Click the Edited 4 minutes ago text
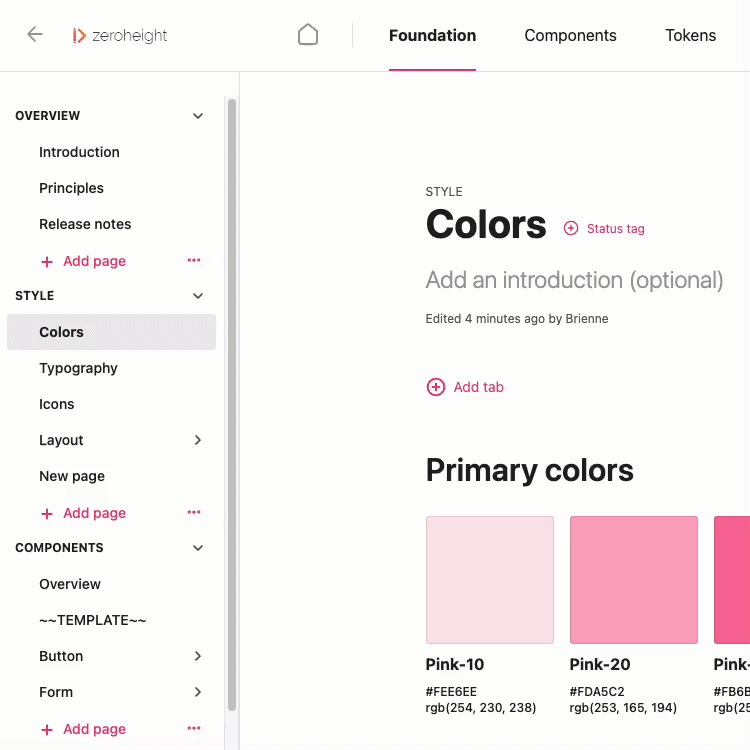The width and height of the screenshot is (750, 750). 517,319
